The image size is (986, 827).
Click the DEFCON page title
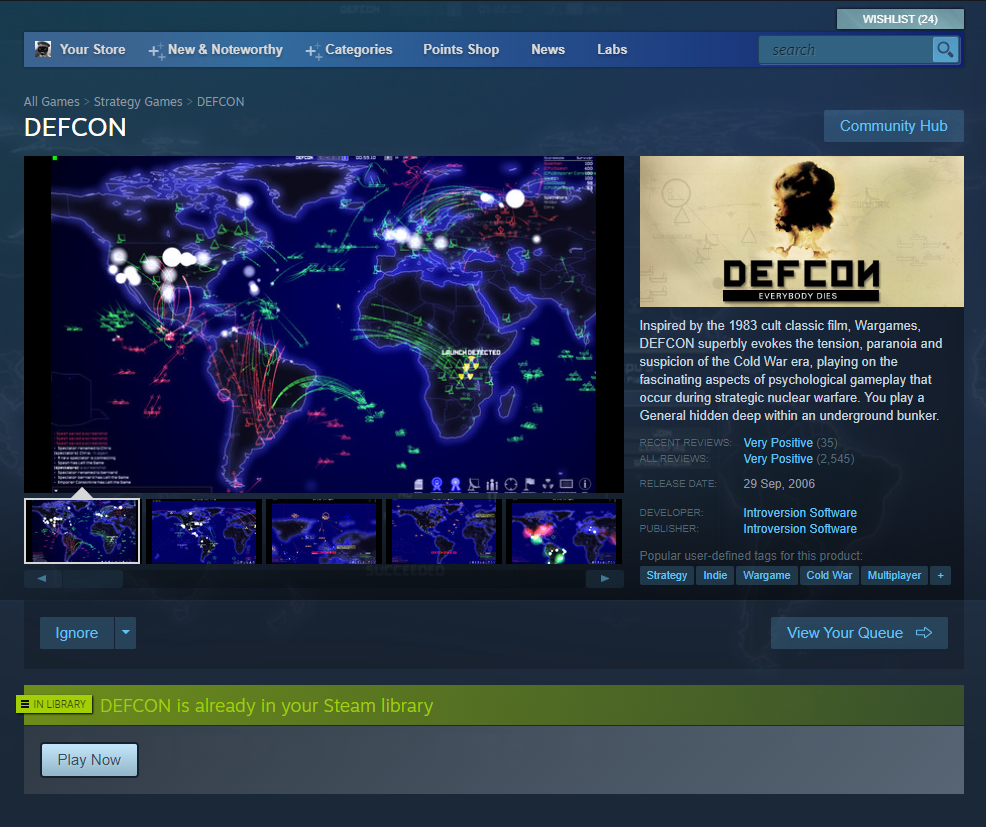click(x=75, y=128)
